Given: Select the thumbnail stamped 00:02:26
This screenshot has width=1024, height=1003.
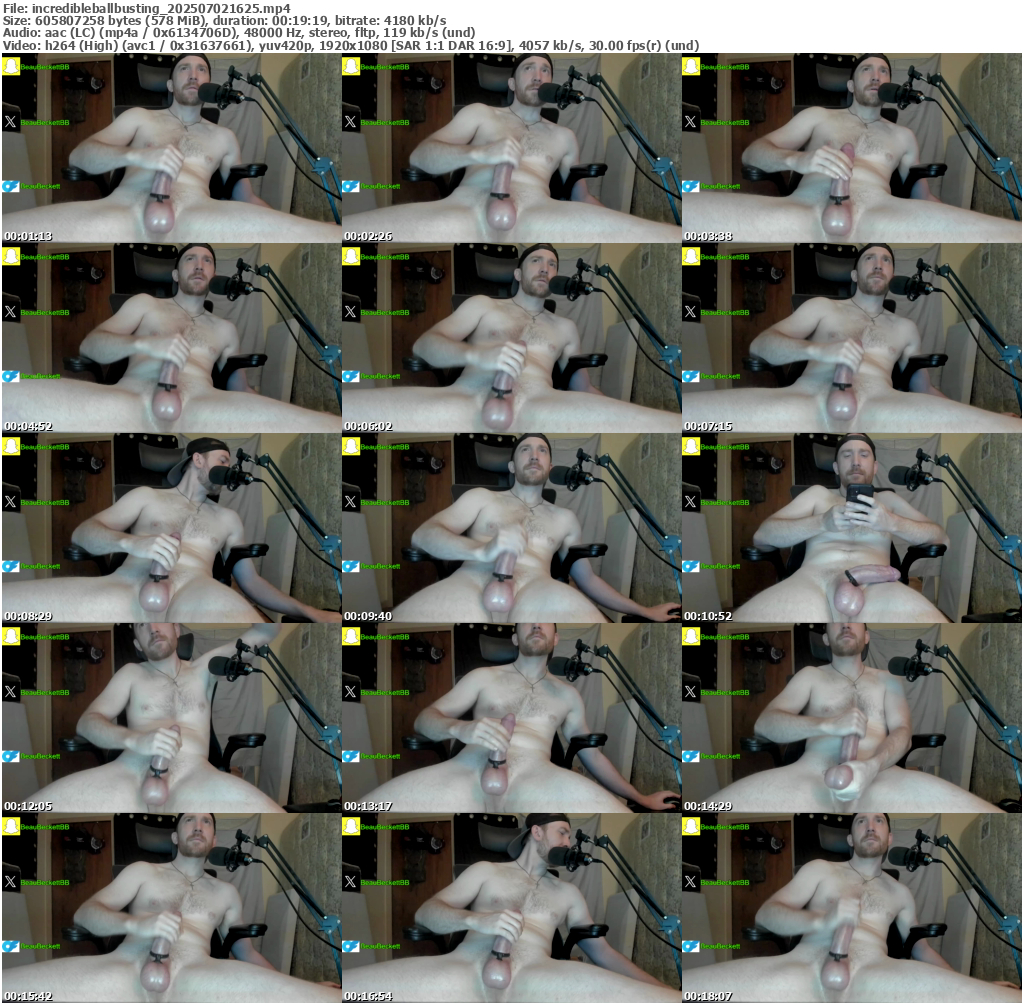Looking at the screenshot, I should [x=511, y=148].
